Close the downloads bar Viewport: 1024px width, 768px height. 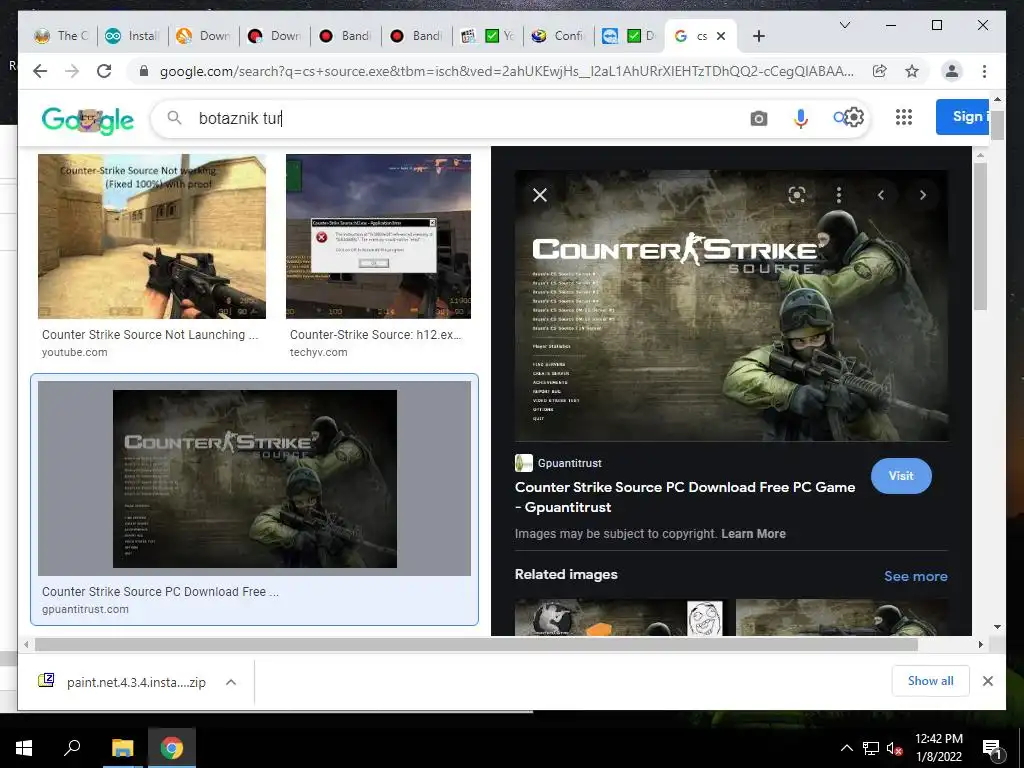coord(988,681)
